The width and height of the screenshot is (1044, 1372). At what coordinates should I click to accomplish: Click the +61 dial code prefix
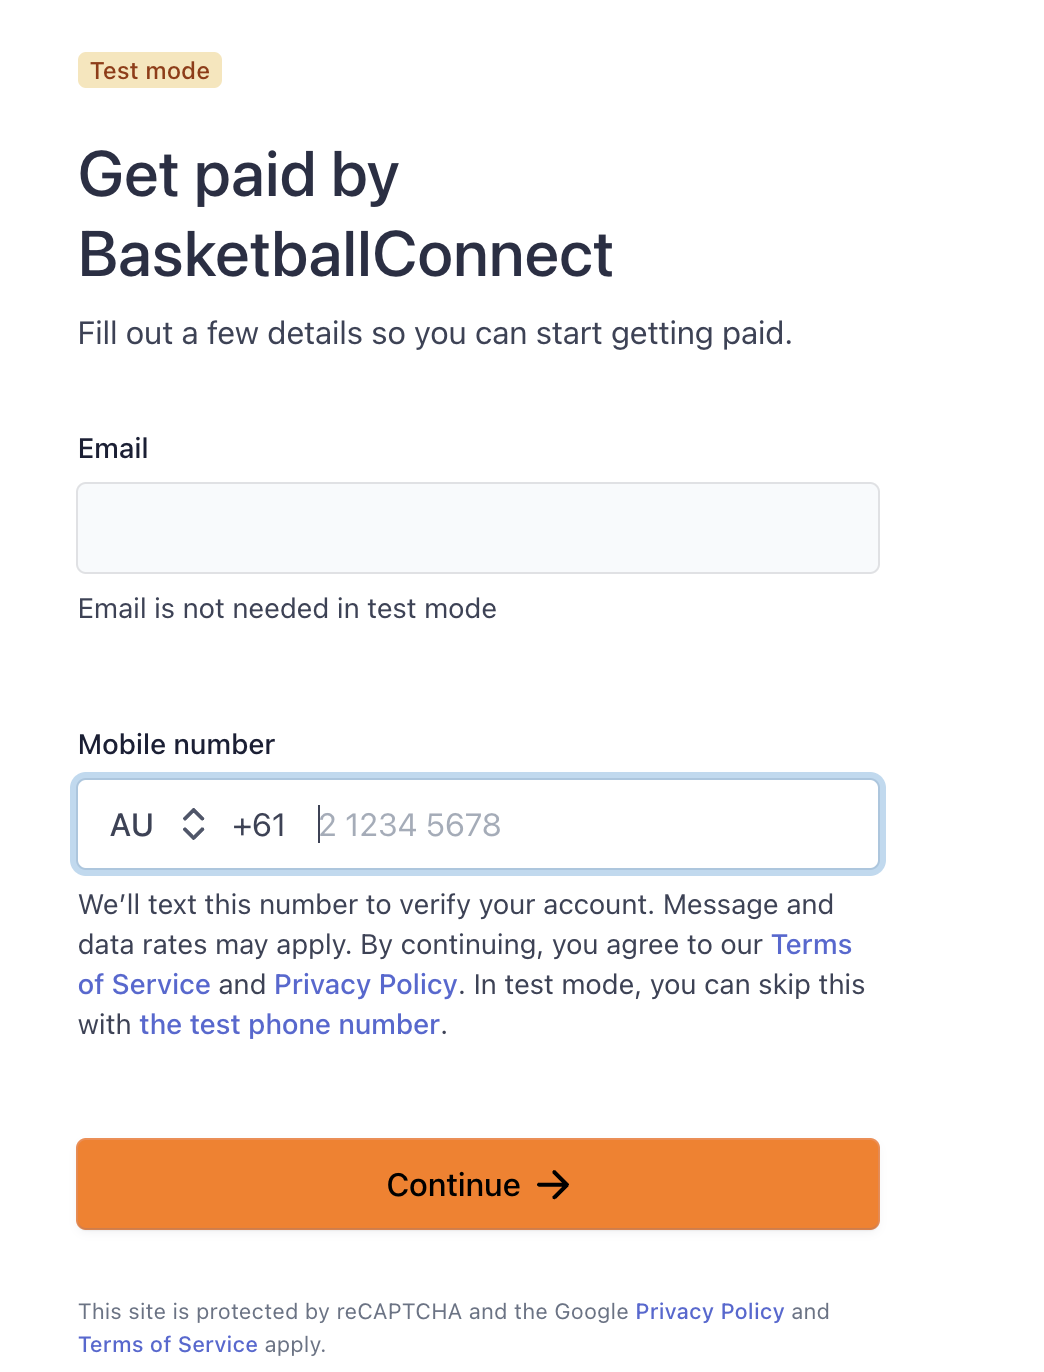point(259,825)
